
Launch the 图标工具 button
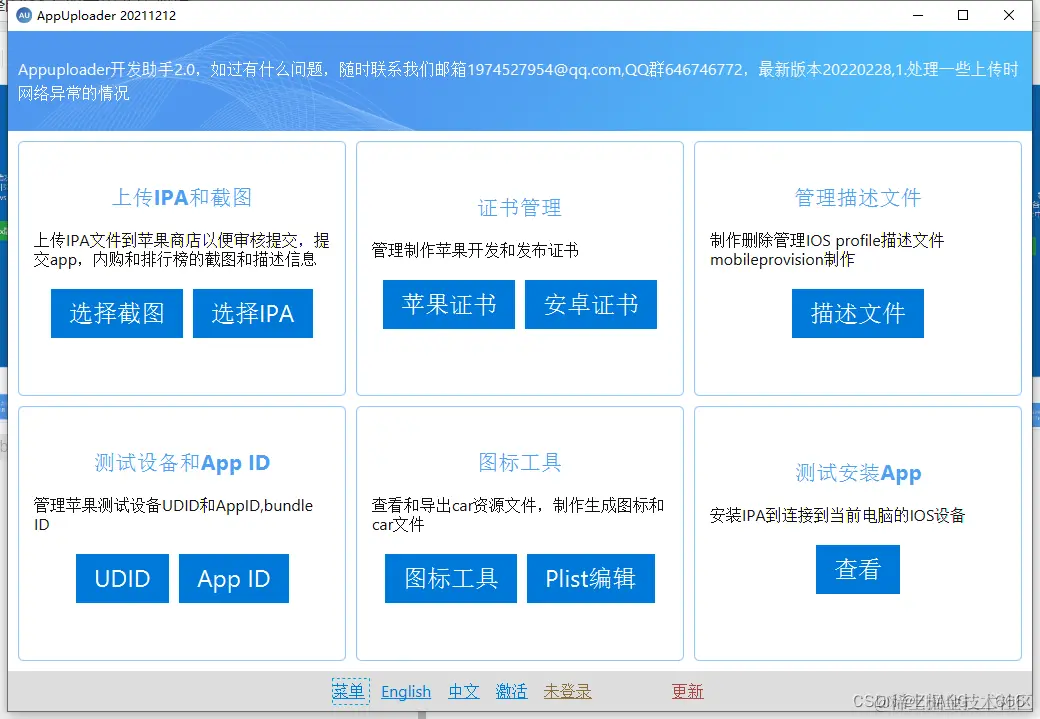(x=451, y=578)
